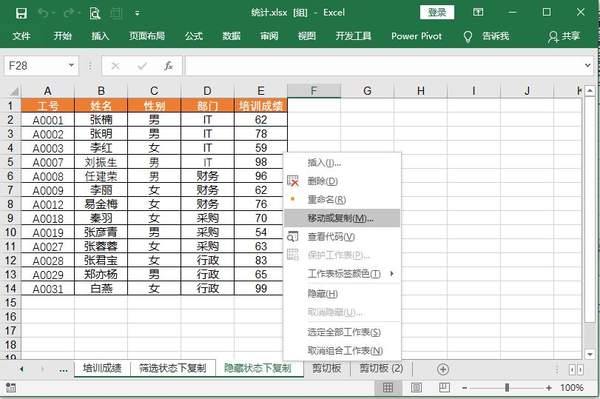
Task: Click the Select All corner triangle
Action: click(14, 91)
